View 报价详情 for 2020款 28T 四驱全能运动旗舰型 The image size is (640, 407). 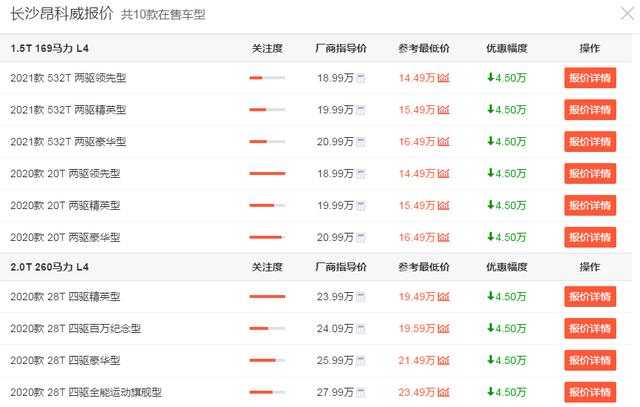[x=590, y=393]
